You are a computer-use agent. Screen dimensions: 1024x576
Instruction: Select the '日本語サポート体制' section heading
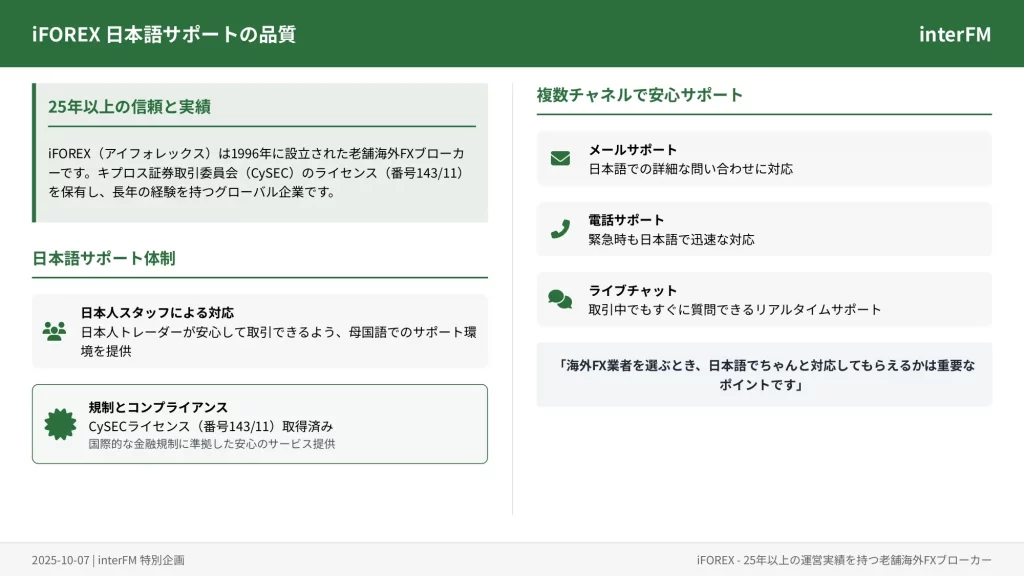pos(104,258)
